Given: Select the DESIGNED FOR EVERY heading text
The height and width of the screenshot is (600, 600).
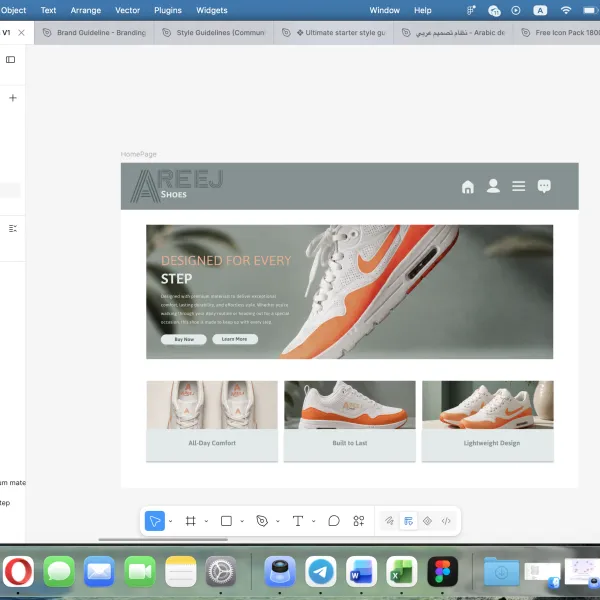Looking at the screenshot, I should [226, 261].
